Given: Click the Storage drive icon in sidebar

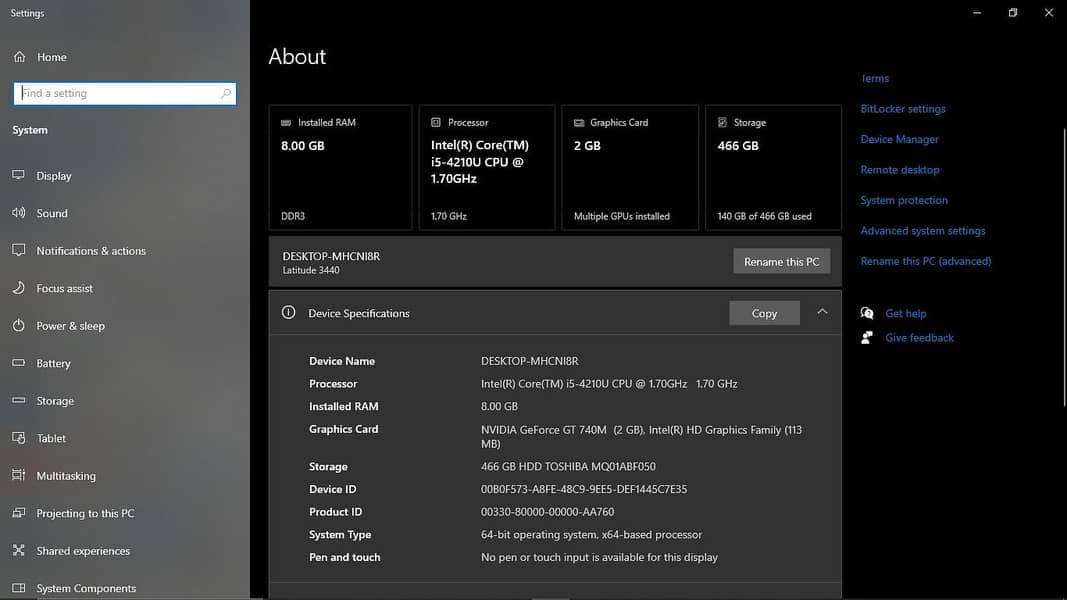Looking at the screenshot, I should (18, 400).
